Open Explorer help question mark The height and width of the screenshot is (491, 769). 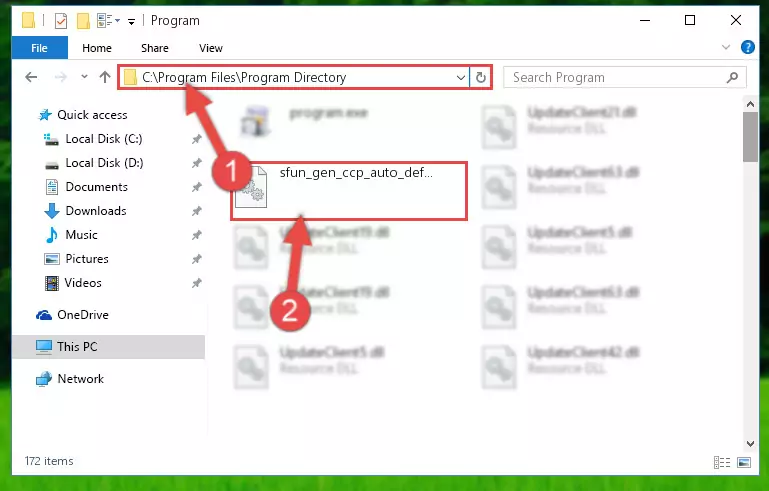(x=747, y=47)
